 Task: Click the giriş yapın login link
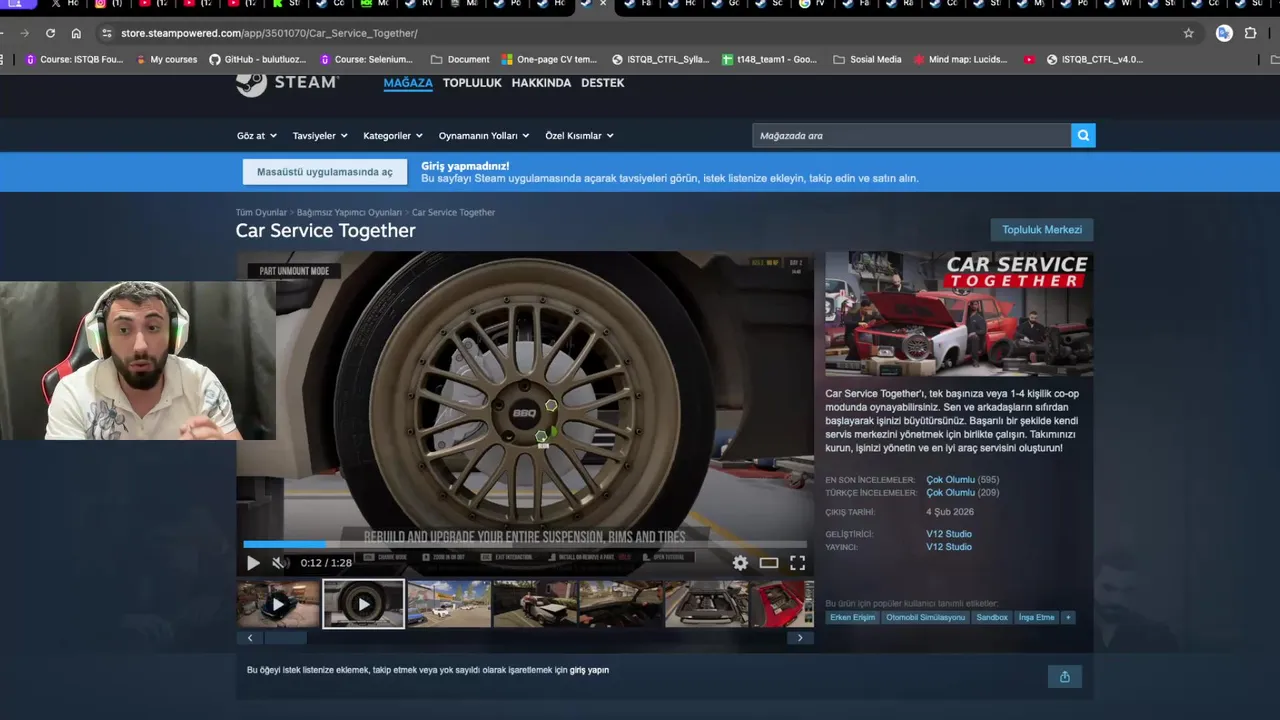tap(589, 670)
